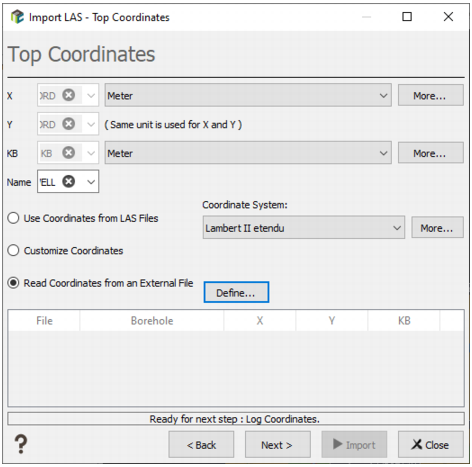Screen dimensions: 472x467
Task: Maximize the Import LAS window
Action: click(x=407, y=16)
